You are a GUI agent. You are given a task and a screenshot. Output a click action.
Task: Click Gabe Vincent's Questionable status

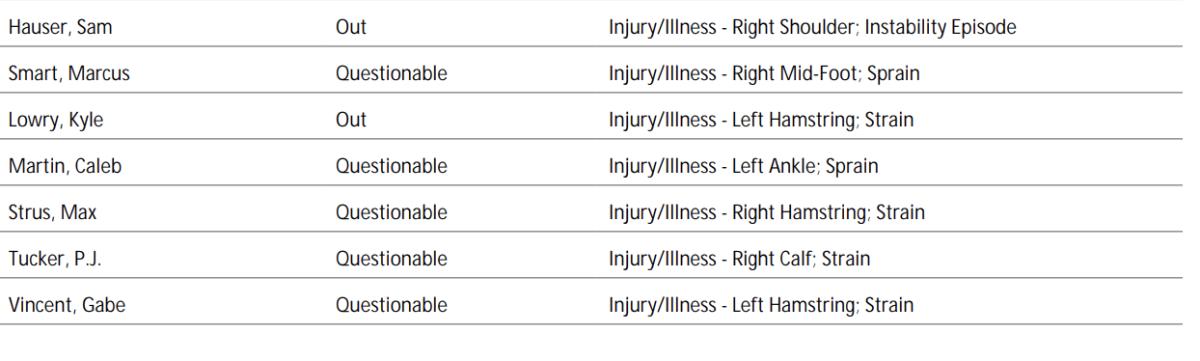(393, 305)
